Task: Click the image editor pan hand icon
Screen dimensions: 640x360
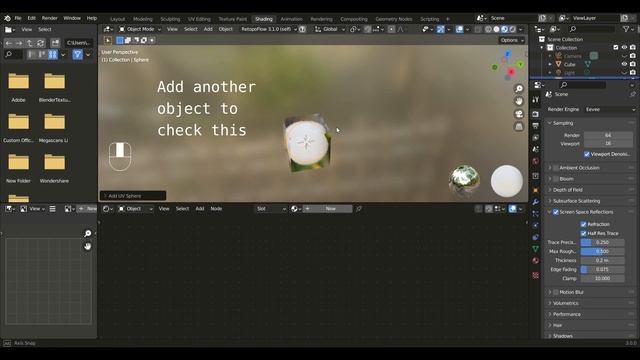Action: (87, 246)
